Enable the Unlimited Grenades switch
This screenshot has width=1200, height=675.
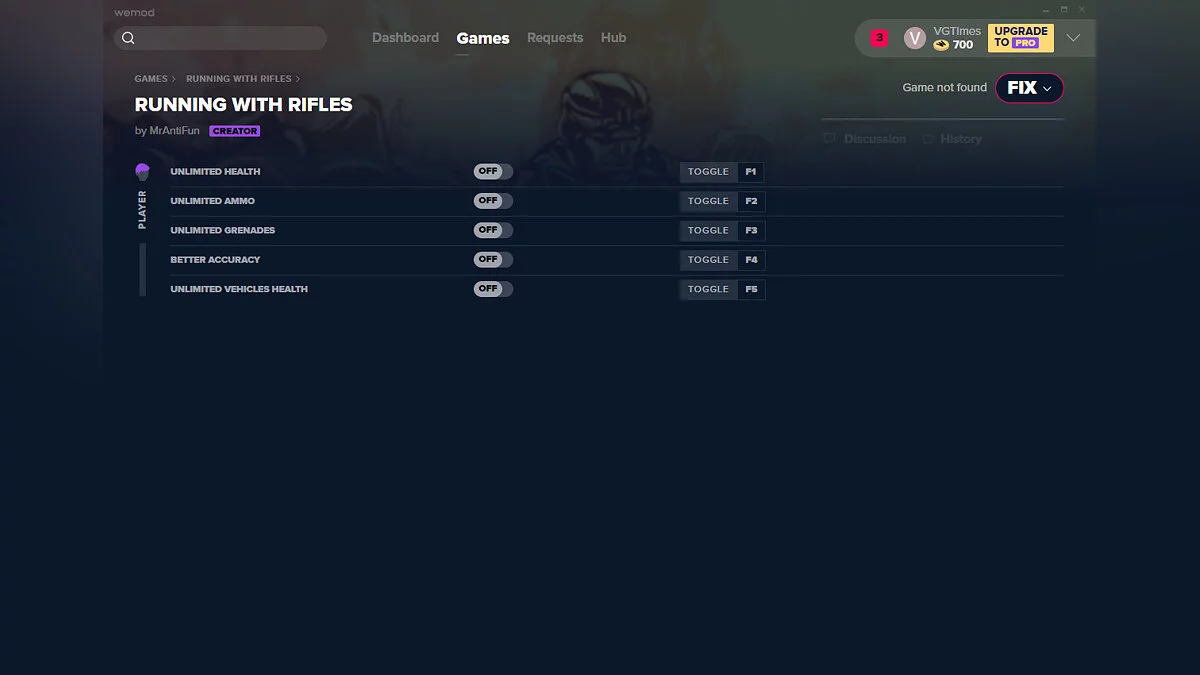pyautogui.click(x=493, y=230)
